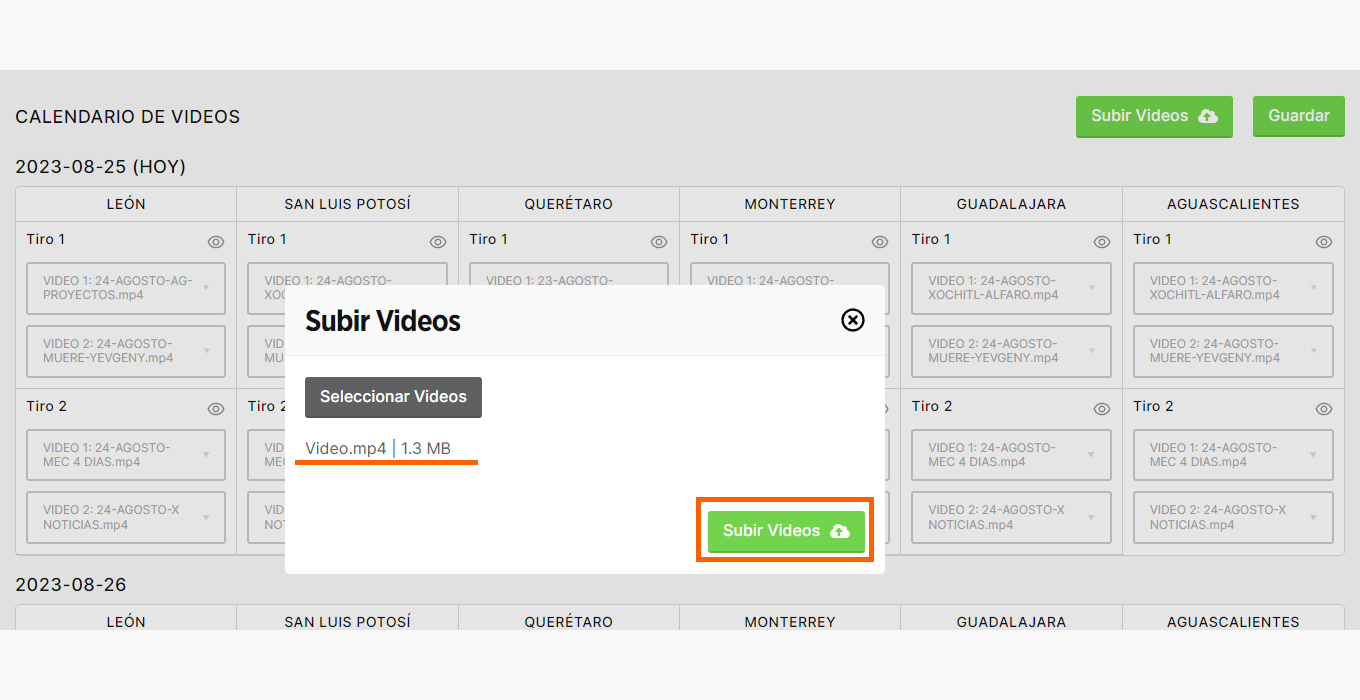Toggle eye icon for León Tiro 1
The image size is (1360, 700).
(215, 242)
